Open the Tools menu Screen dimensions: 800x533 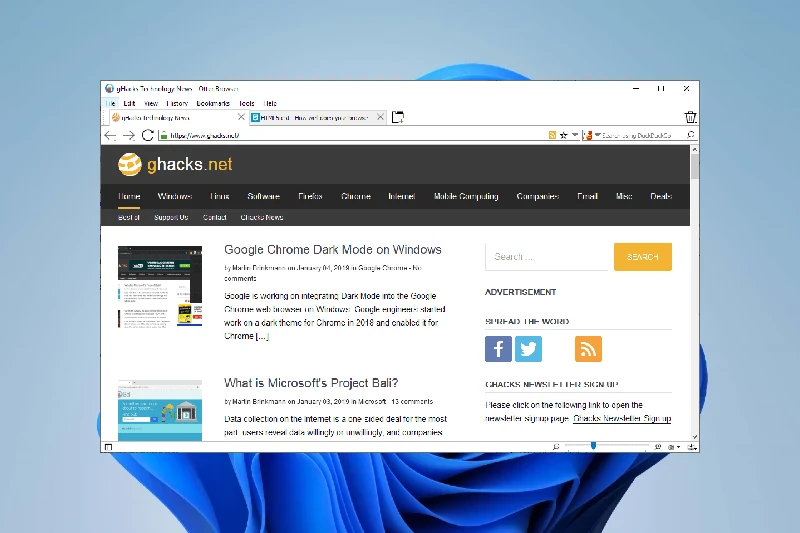point(246,103)
